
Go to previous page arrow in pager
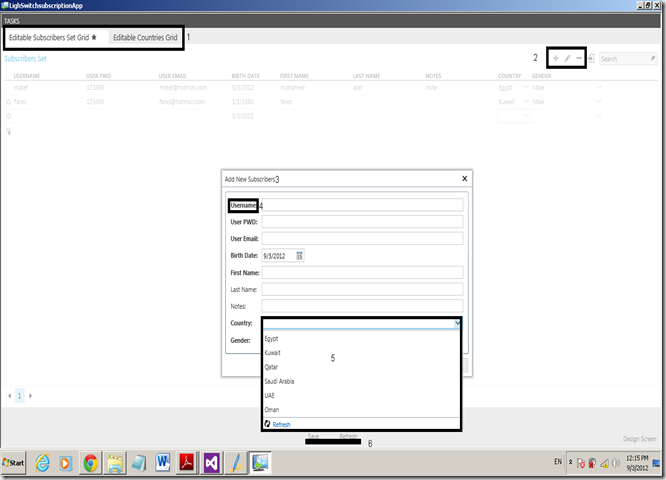tap(9, 396)
